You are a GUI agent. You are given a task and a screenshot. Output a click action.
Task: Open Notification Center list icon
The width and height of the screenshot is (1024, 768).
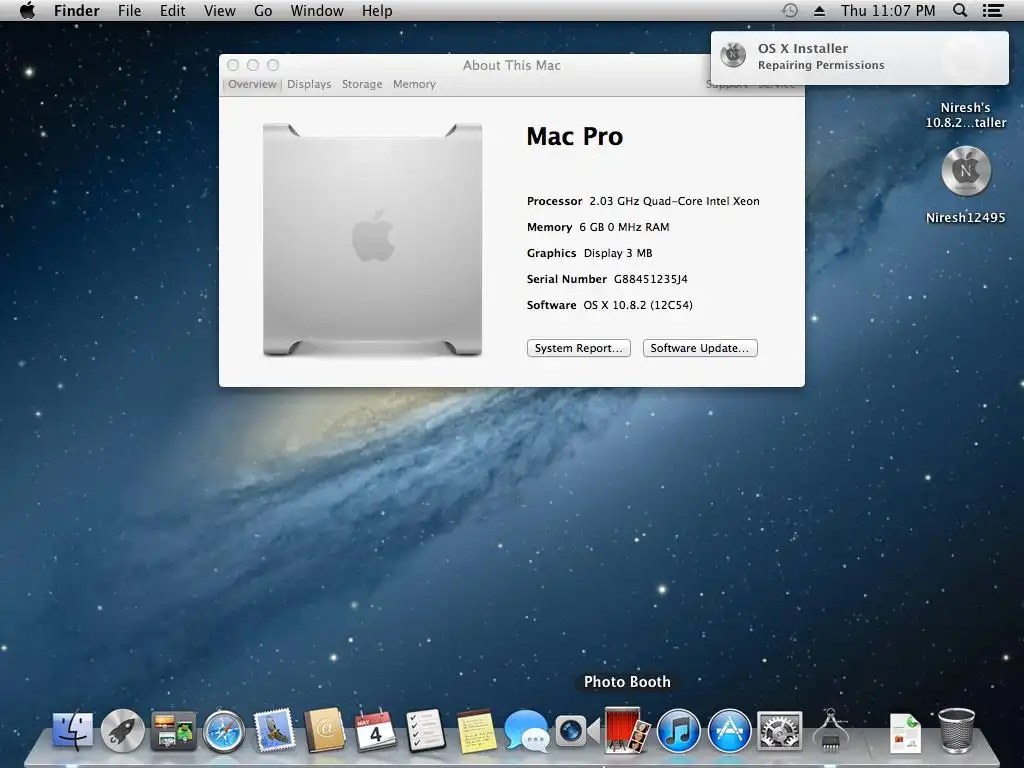[x=993, y=10]
